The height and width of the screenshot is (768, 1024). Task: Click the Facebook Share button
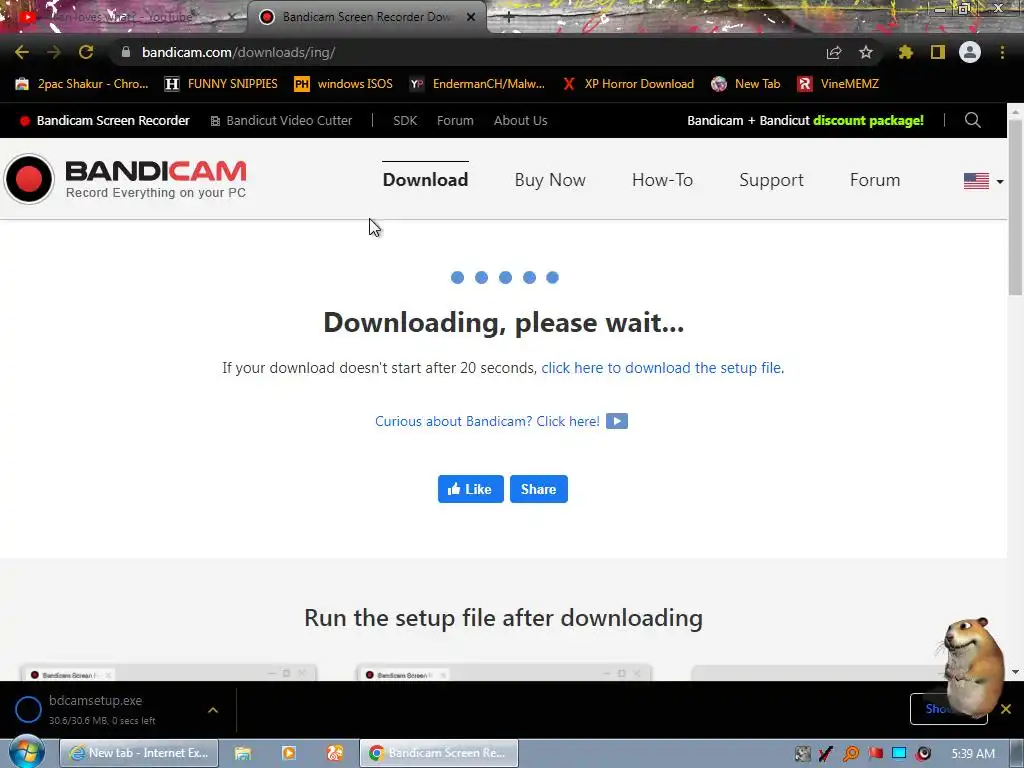tap(539, 489)
